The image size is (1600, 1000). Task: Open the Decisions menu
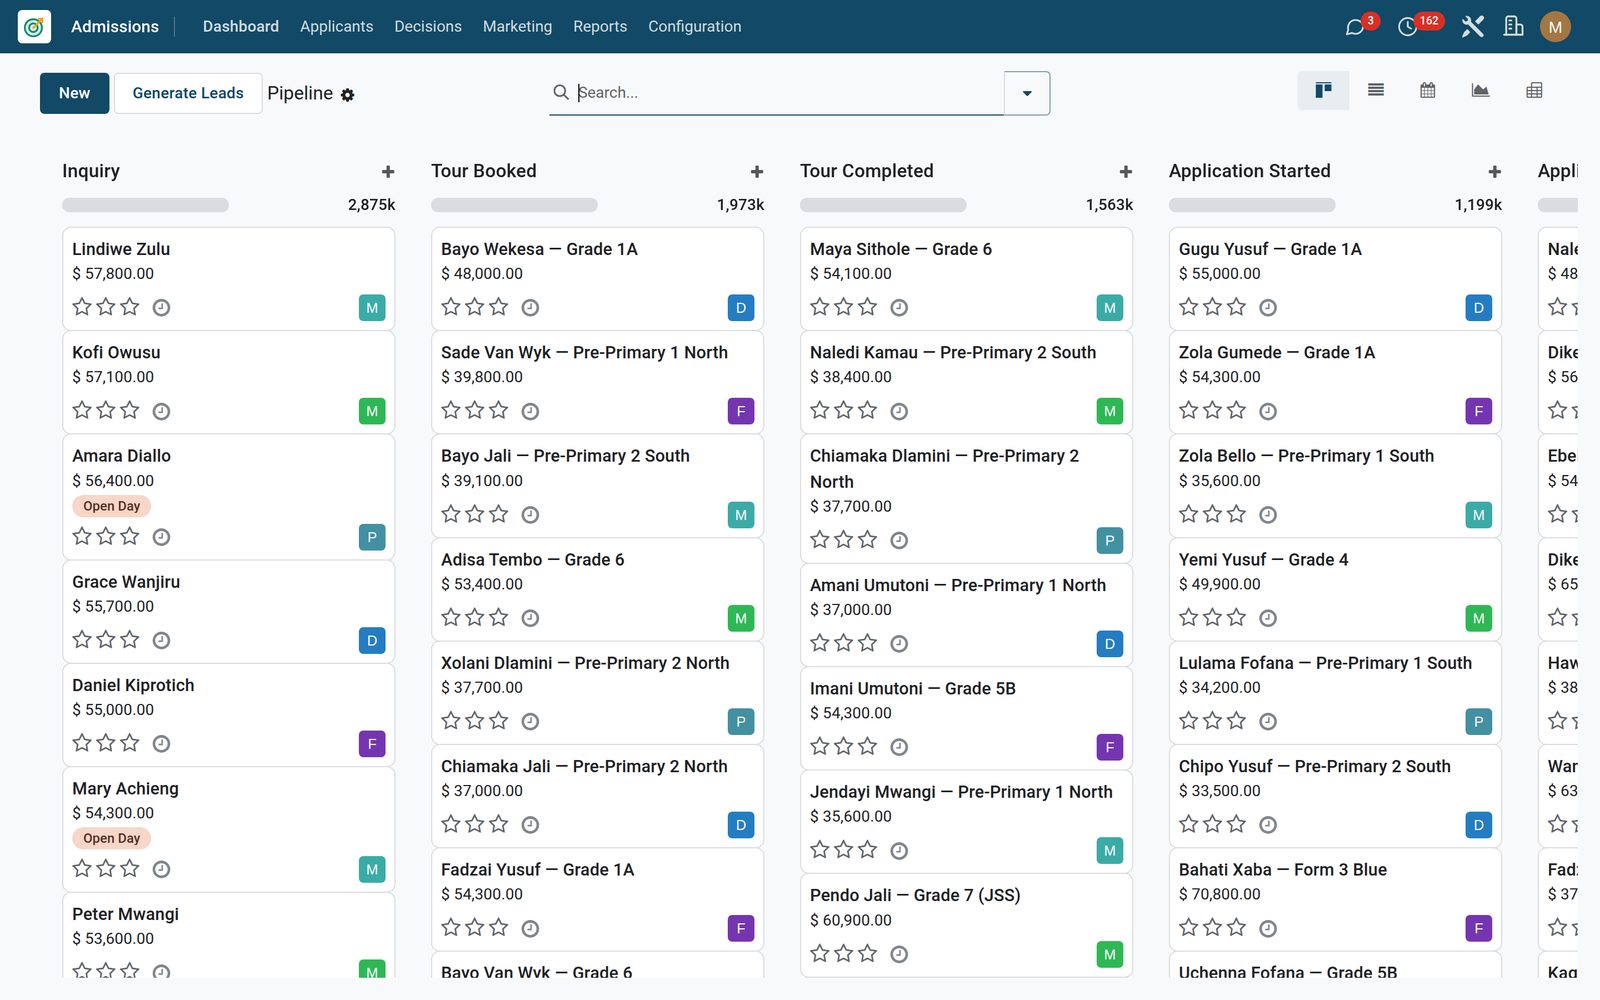[428, 27]
